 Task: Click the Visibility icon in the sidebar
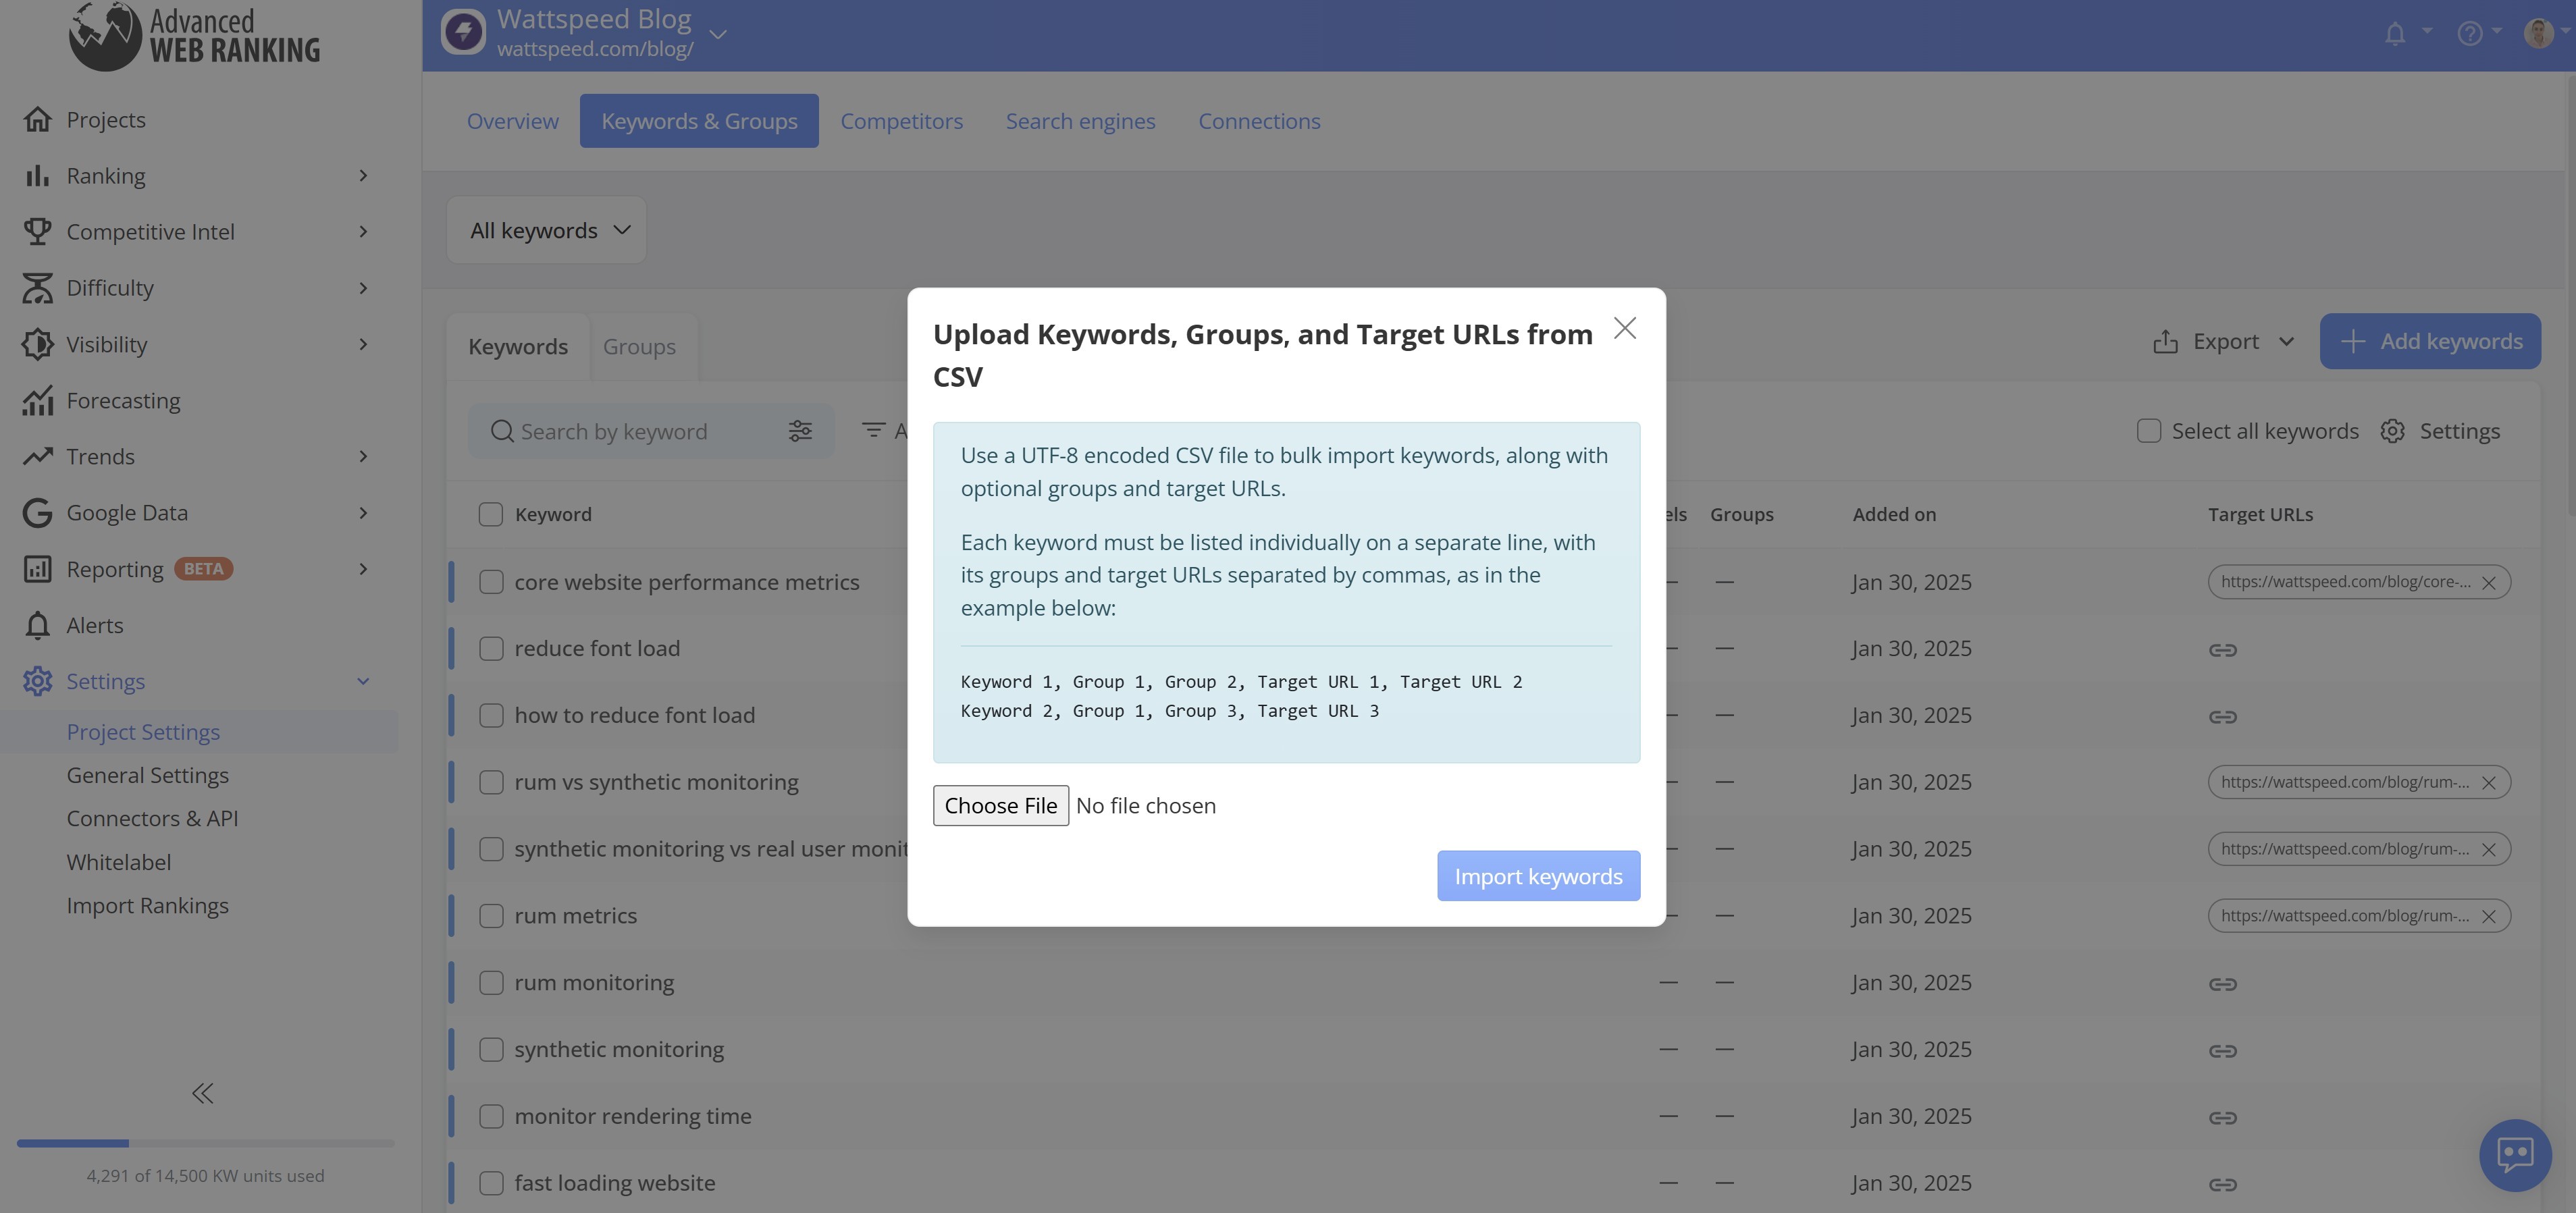[37, 344]
